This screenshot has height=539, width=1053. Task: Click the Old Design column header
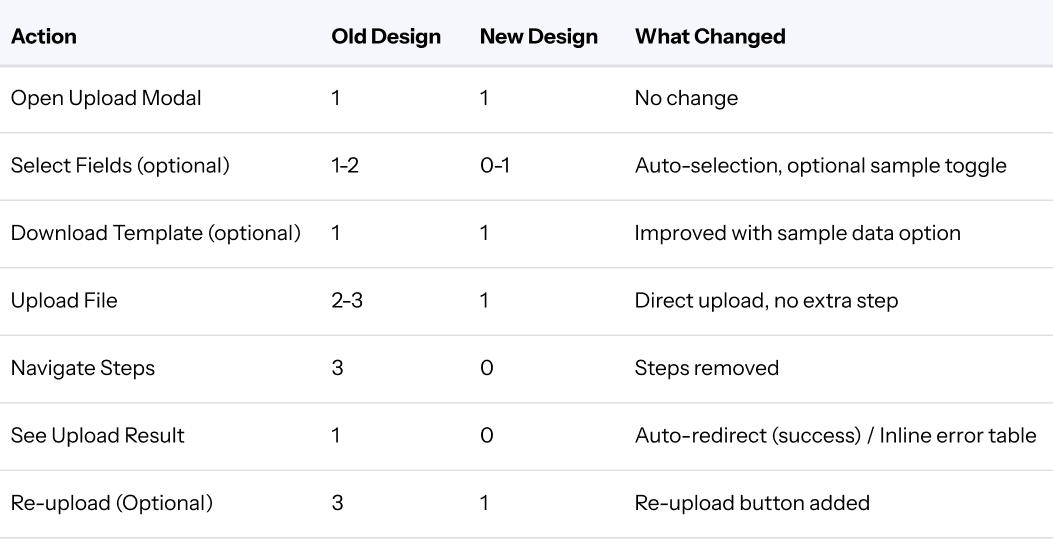[x=386, y=36]
